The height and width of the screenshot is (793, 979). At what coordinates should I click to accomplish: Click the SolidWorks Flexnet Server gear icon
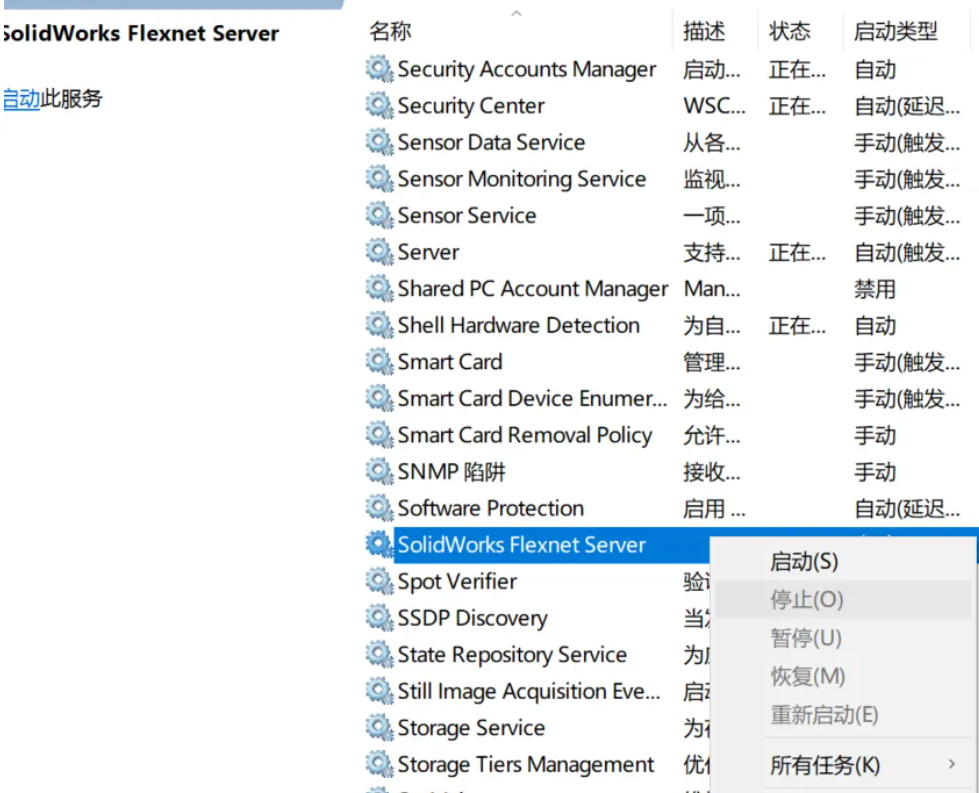(x=379, y=544)
